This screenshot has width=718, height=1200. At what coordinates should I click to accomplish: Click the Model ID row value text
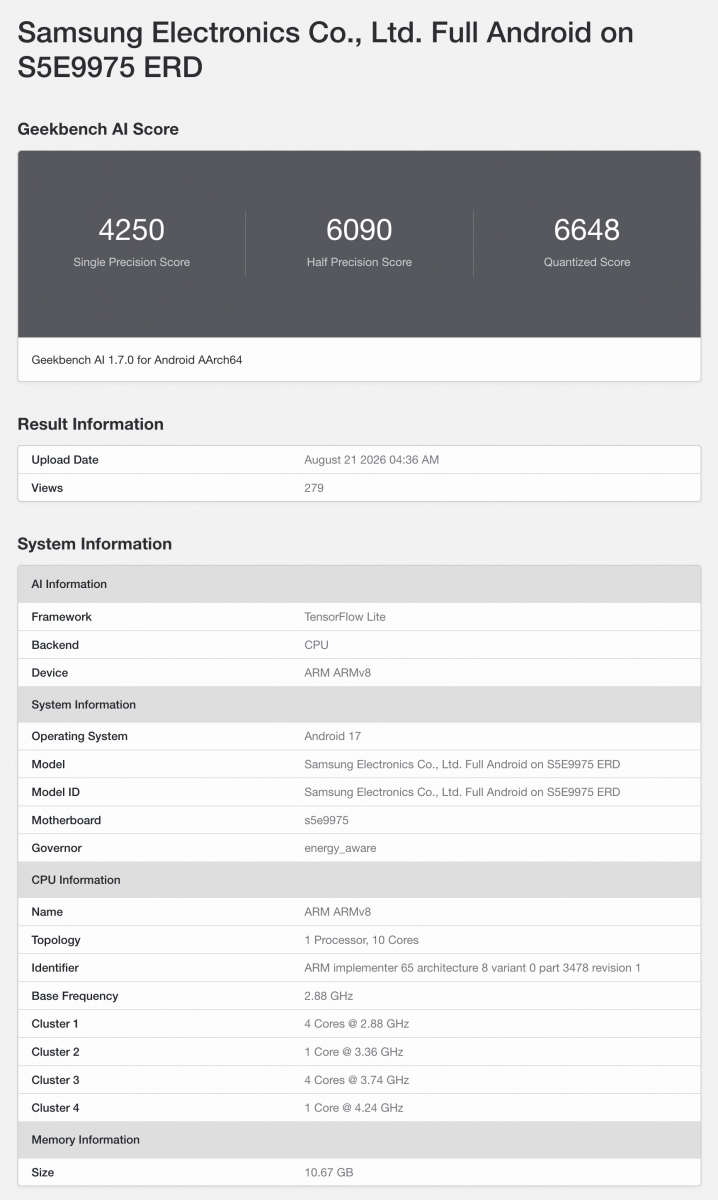pyautogui.click(x=462, y=792)
